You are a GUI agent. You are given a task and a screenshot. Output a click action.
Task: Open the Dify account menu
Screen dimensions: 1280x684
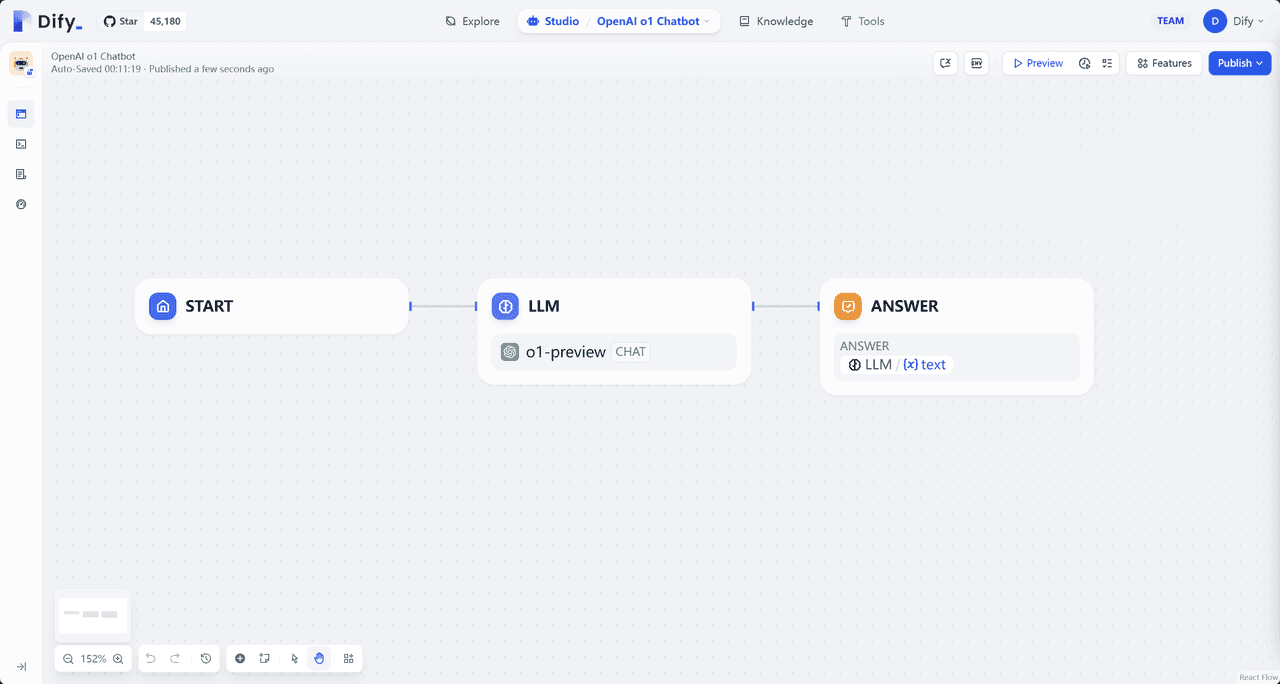pos(1234,20)
